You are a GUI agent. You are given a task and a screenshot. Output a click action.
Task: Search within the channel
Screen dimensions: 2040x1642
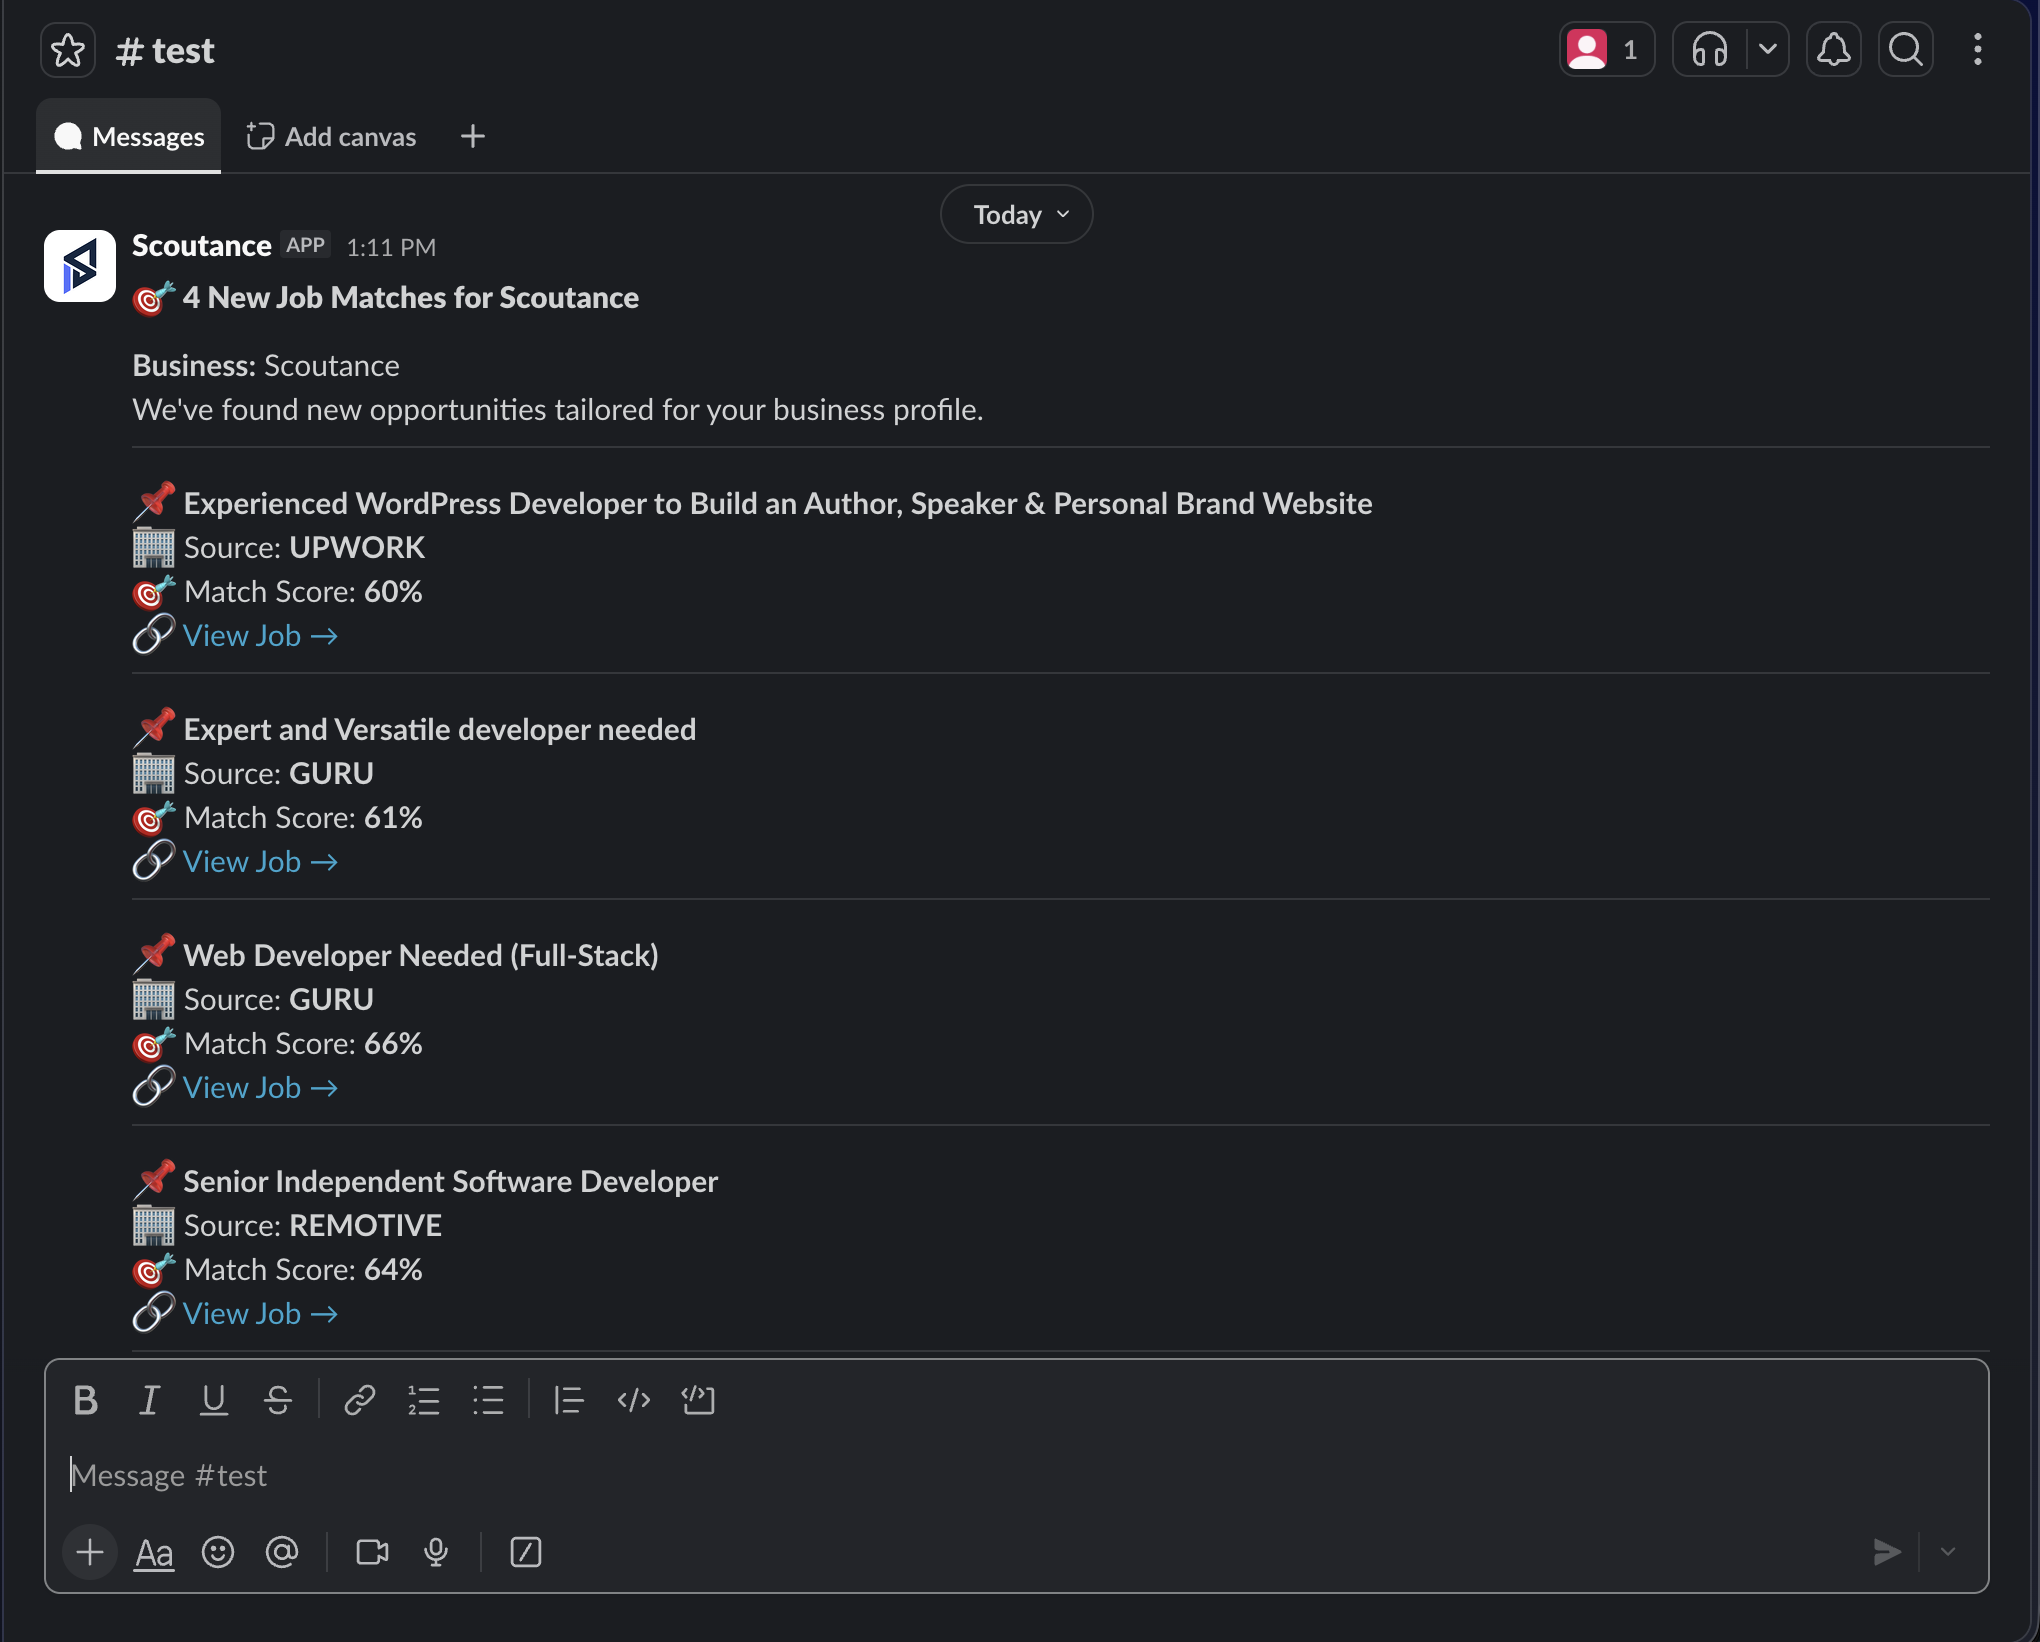[1906, 49]
